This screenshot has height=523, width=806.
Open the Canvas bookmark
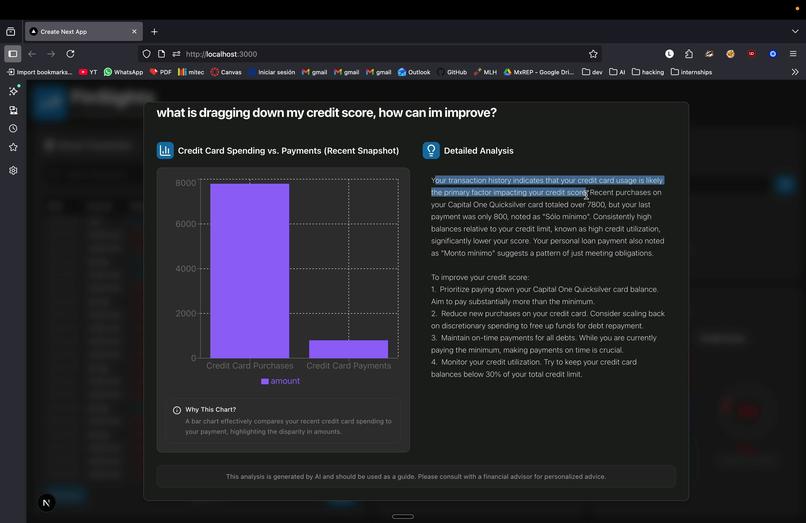(x=226, y=73)
